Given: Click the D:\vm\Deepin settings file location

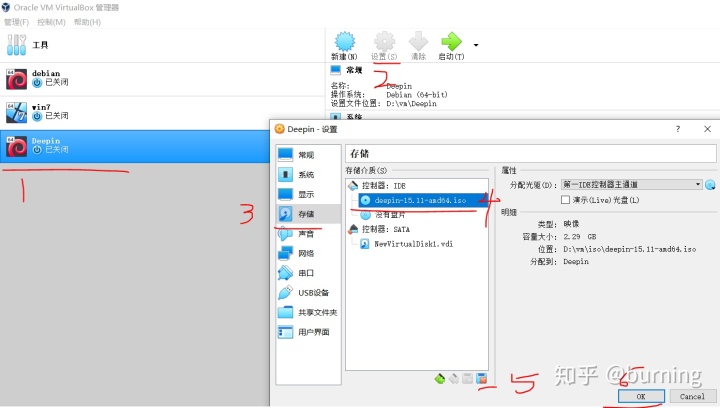Looking at the screenshot, I should coord(411,103).
